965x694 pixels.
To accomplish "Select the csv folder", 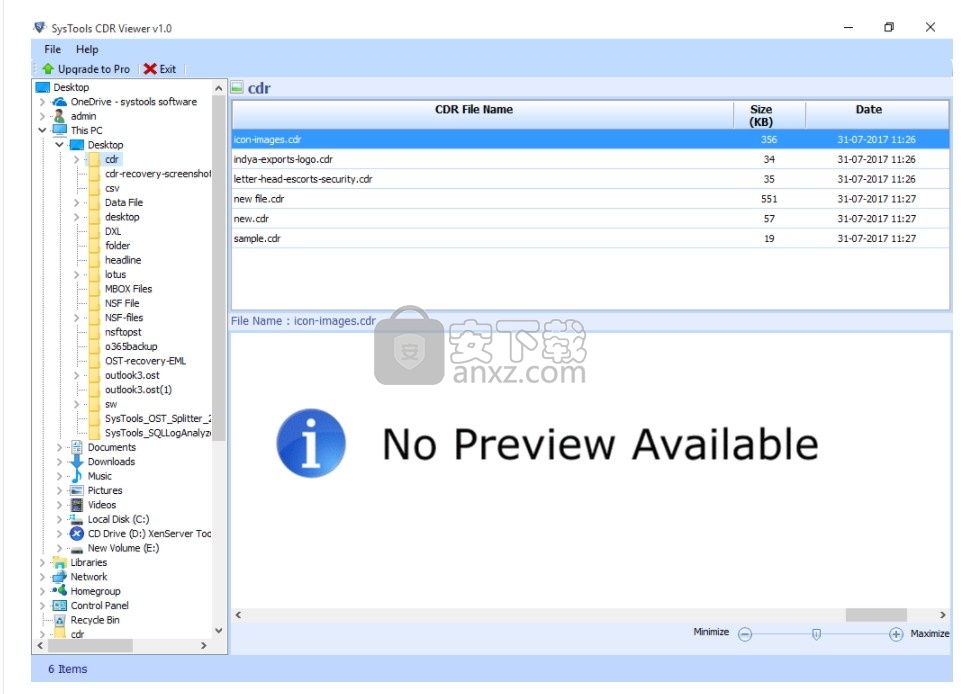I will click(112, 188).
